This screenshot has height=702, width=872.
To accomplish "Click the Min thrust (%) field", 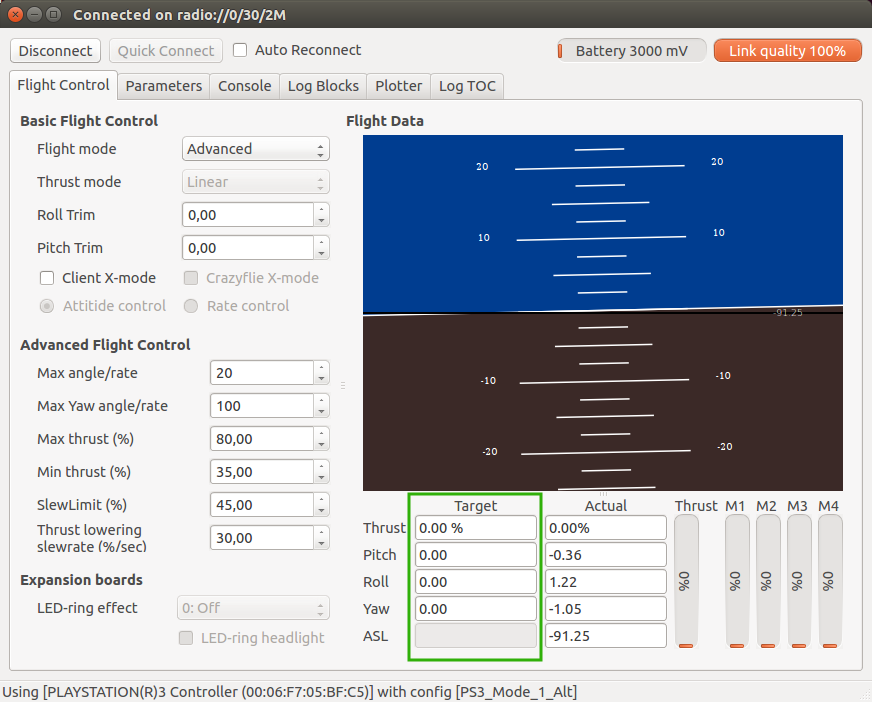I will click(261, 472).
